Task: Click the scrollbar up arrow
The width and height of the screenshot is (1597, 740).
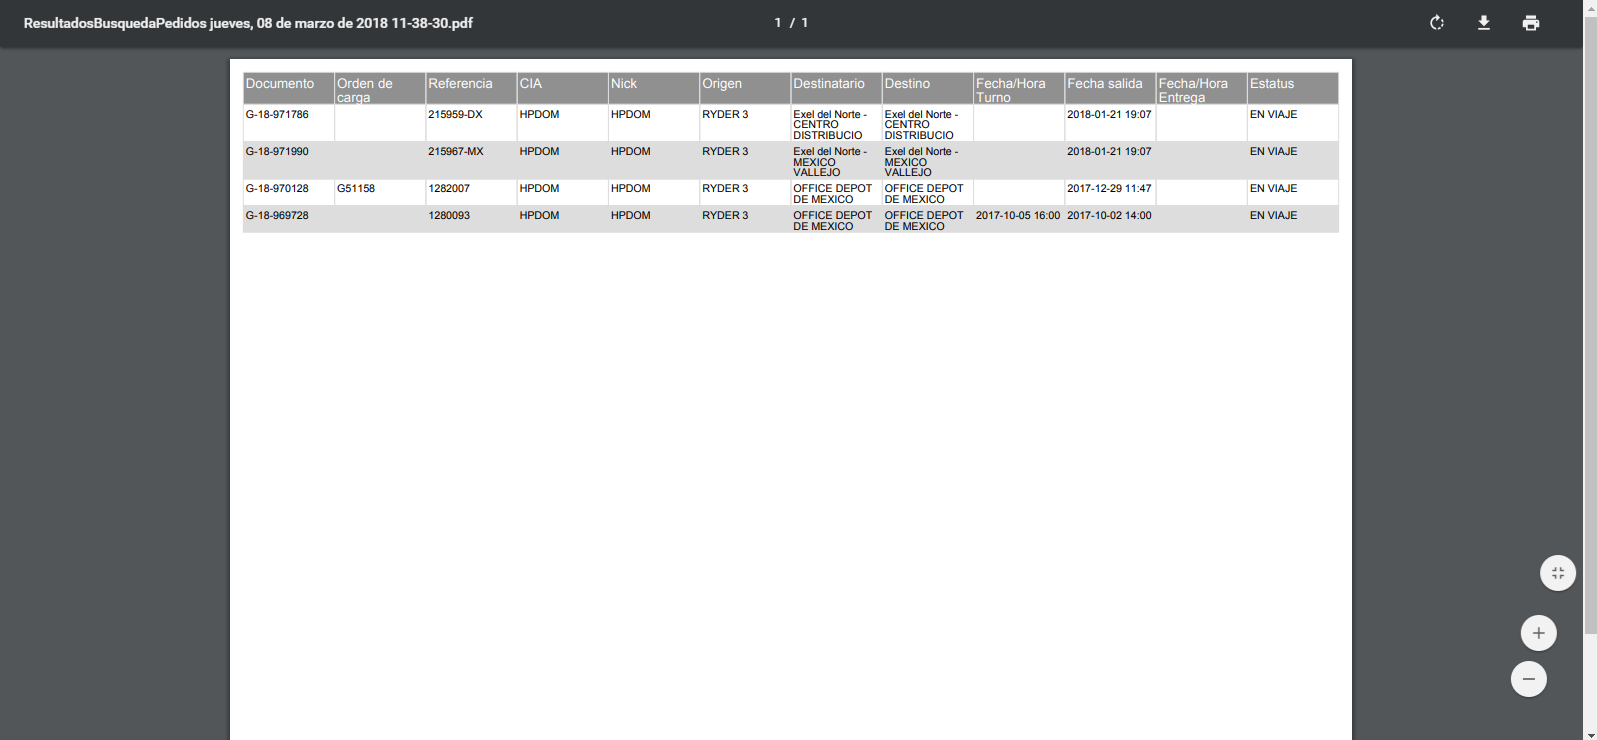Action: (1590, 6)
